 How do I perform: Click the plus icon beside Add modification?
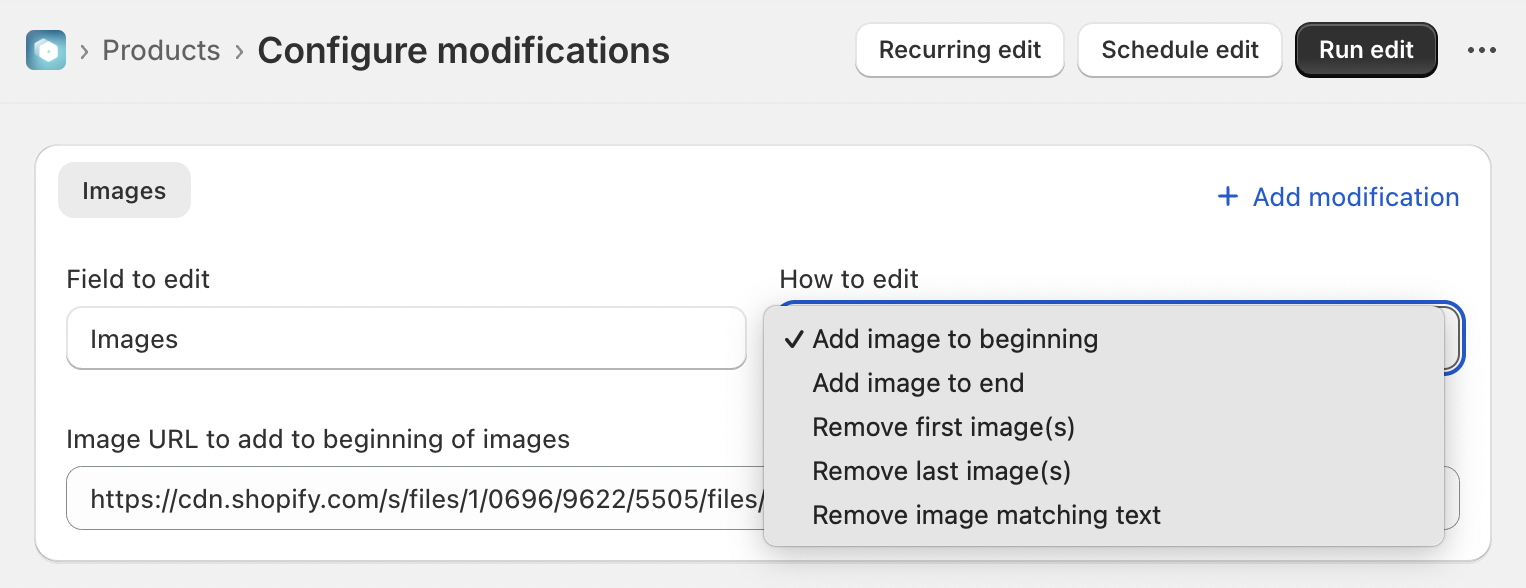(x=1227, y=197)
